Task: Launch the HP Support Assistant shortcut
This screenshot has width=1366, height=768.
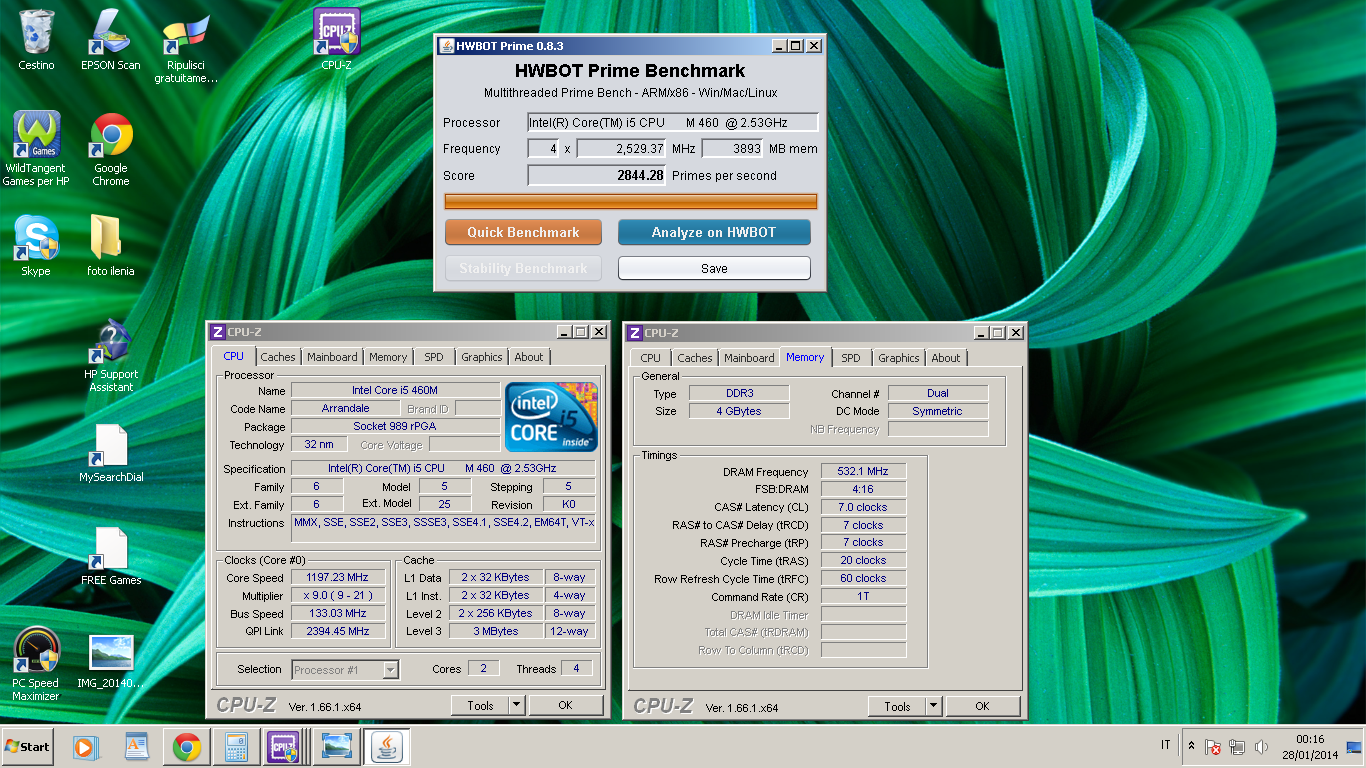Action: pos(111,356)
